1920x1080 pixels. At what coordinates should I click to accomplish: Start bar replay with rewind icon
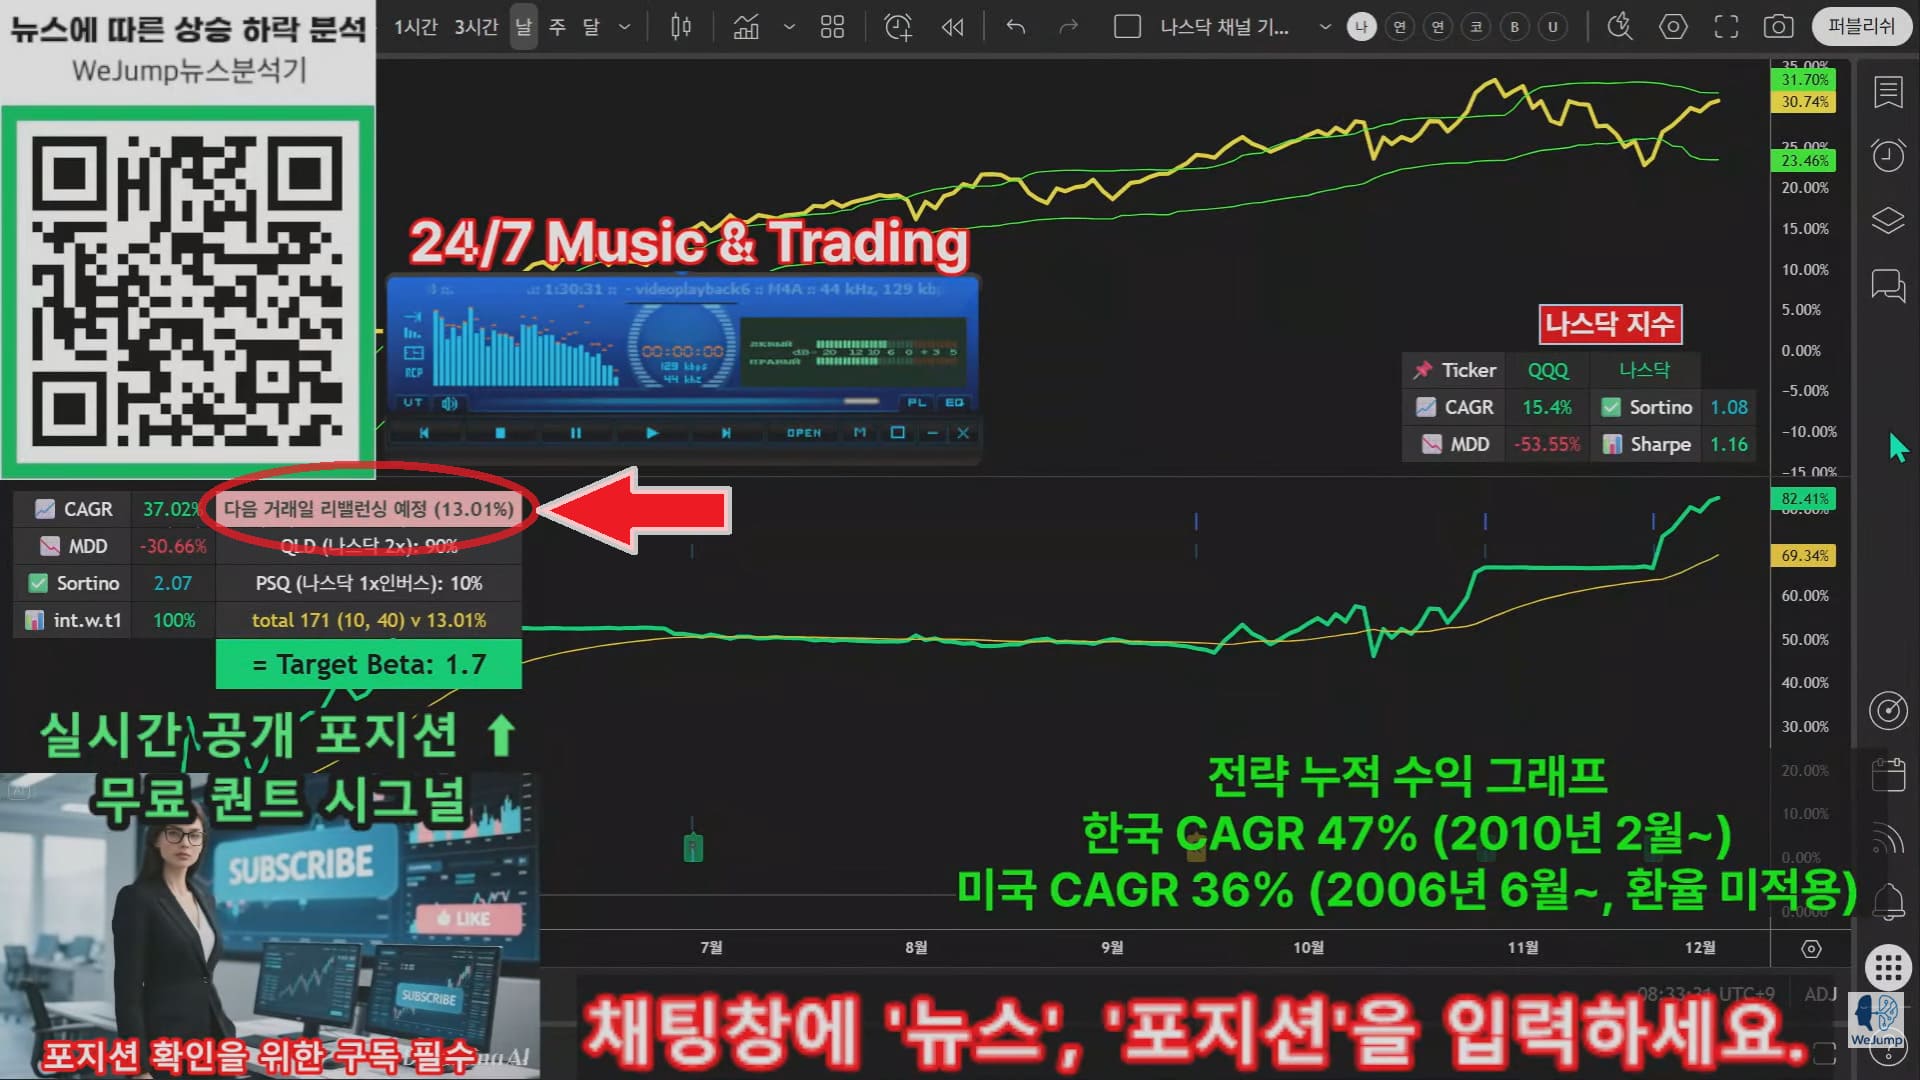click(952, 27)
